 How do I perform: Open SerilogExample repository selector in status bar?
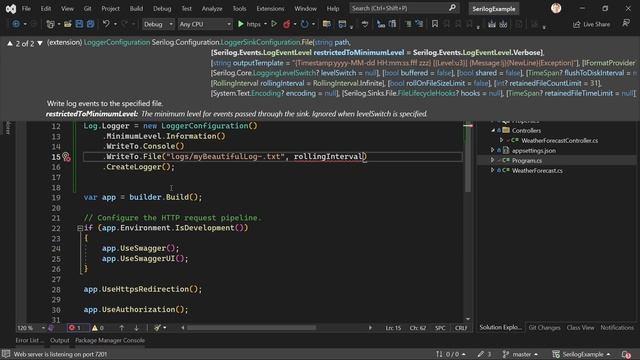click(x=582, y=354)
